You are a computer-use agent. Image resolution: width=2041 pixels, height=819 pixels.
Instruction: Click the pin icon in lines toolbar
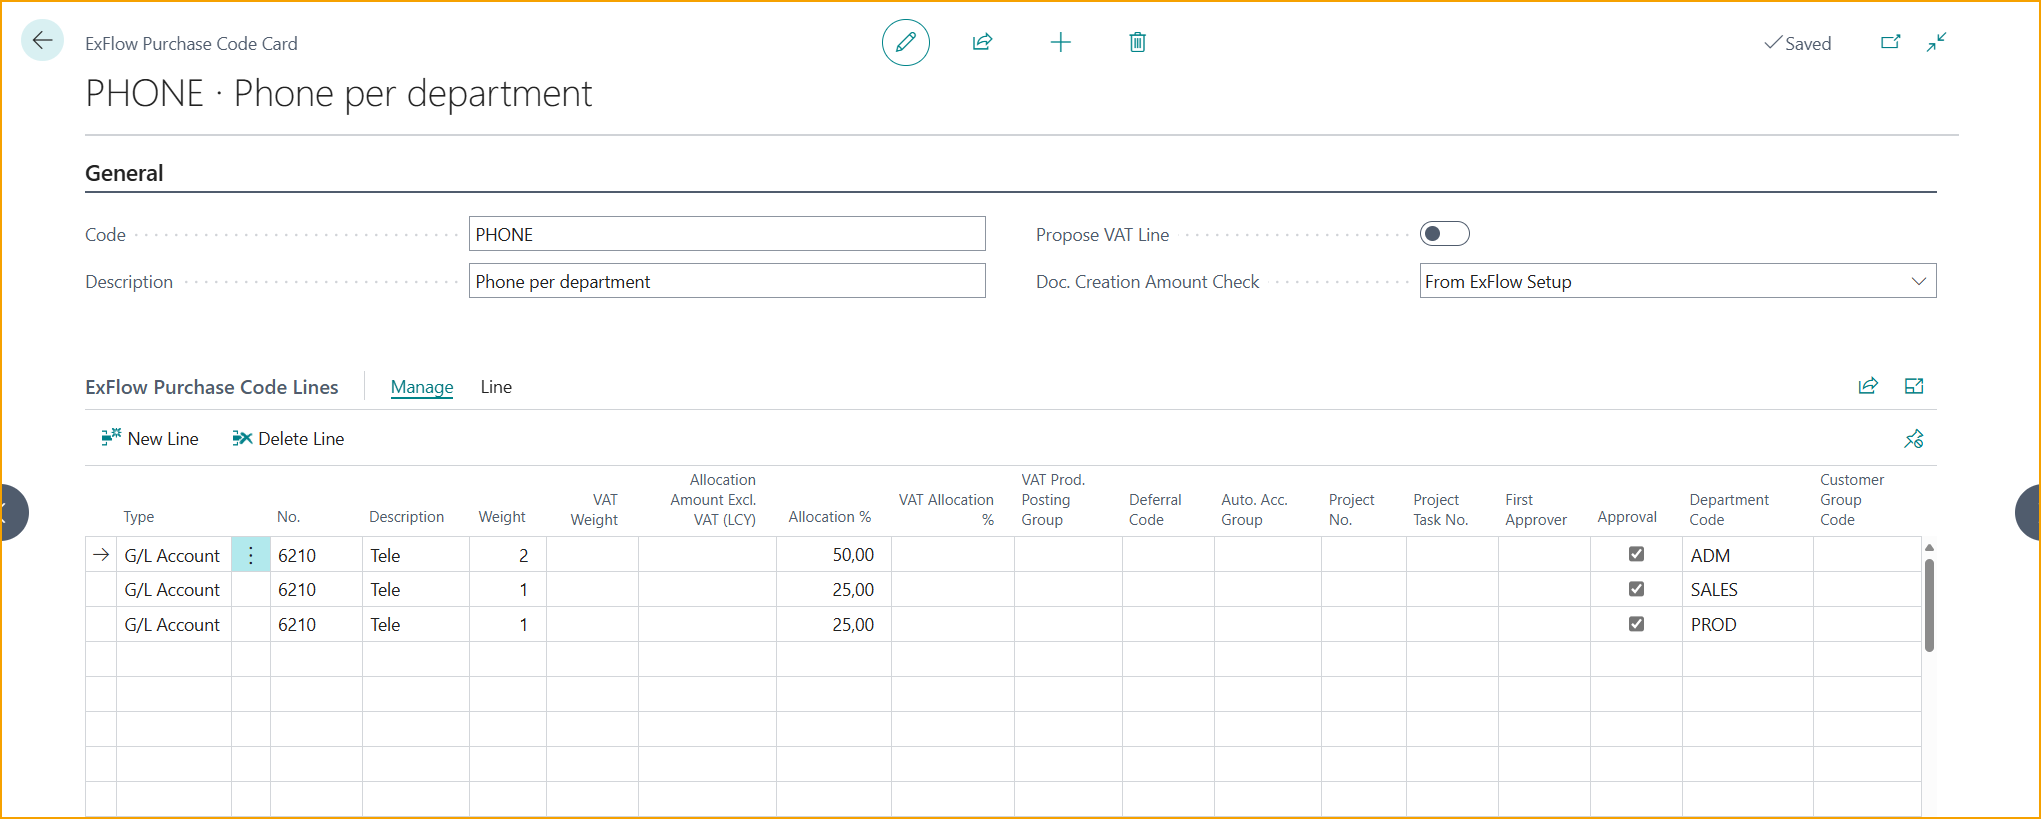click(x=1913, y=439)
